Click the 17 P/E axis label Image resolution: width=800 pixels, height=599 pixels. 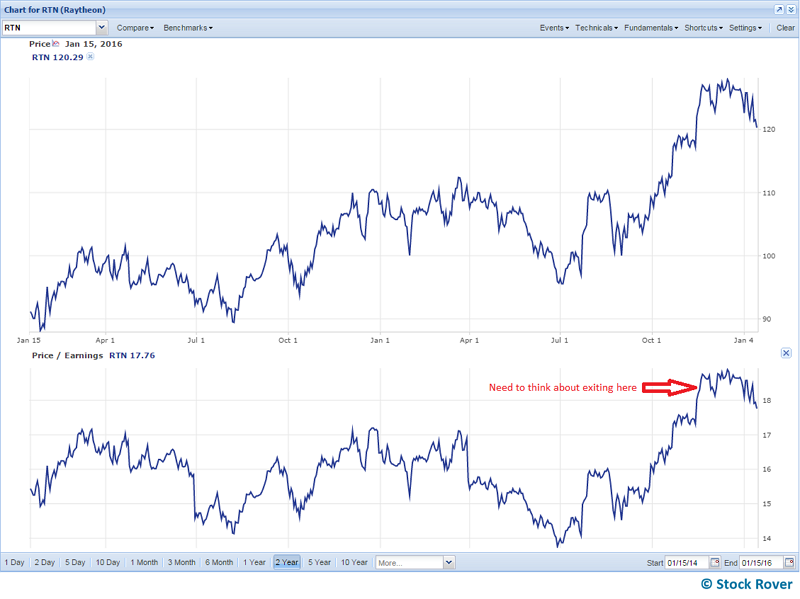pos(767,435)
